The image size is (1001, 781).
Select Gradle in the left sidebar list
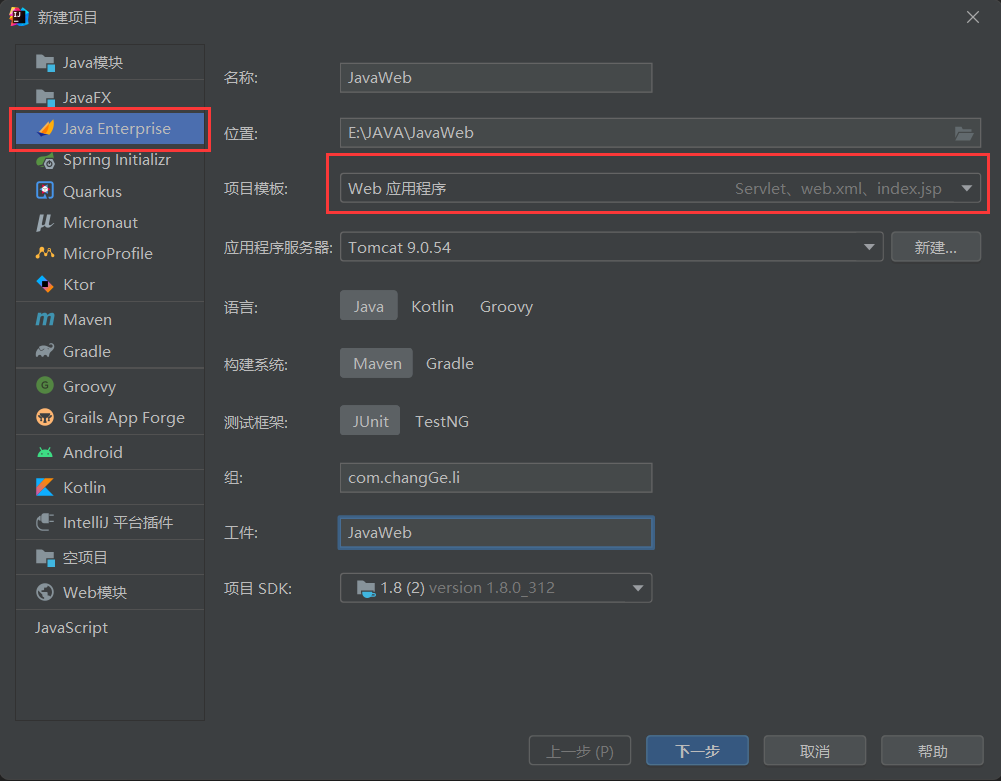tap(110, 351)
